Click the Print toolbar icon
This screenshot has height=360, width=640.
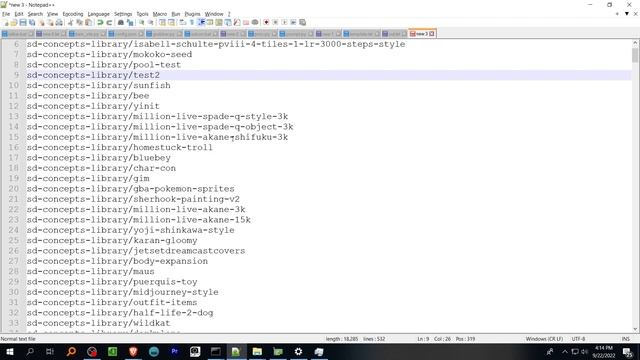tap(59, 22)
